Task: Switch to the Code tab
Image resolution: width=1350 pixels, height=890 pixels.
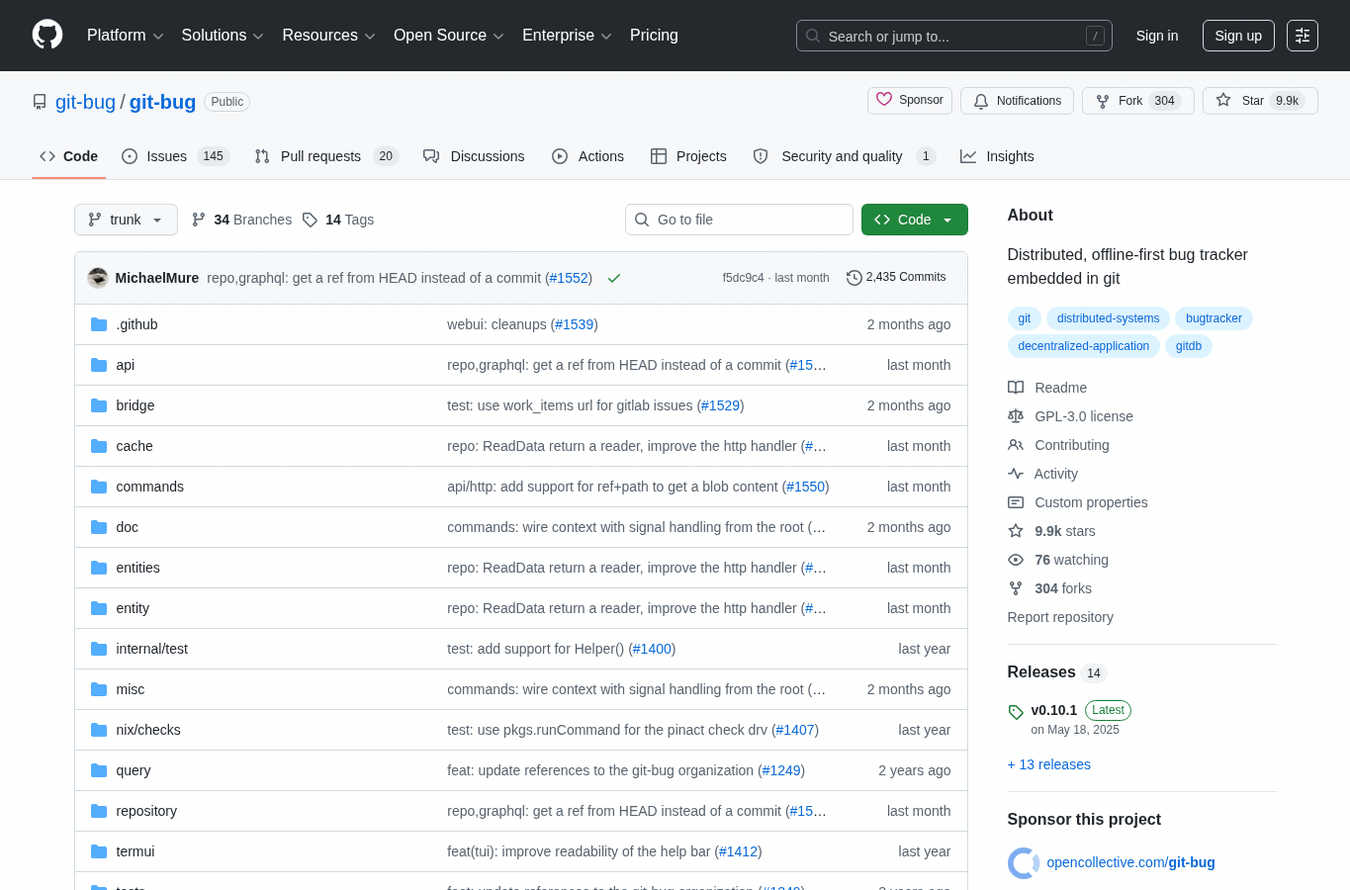Action: click(x=69, y=156)
